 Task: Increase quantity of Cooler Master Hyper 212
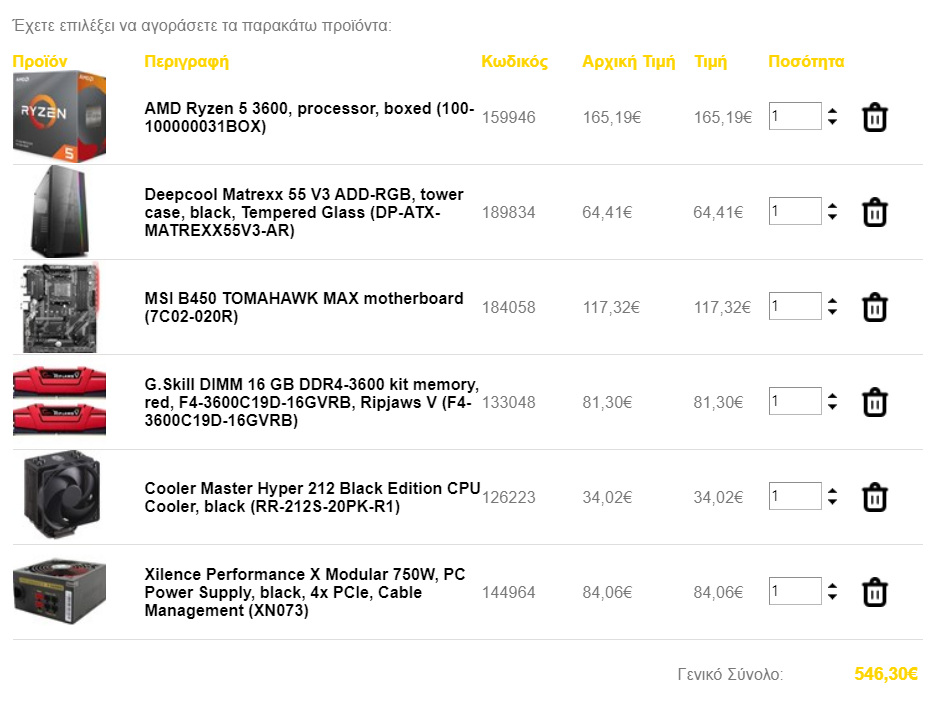point(832,491)
